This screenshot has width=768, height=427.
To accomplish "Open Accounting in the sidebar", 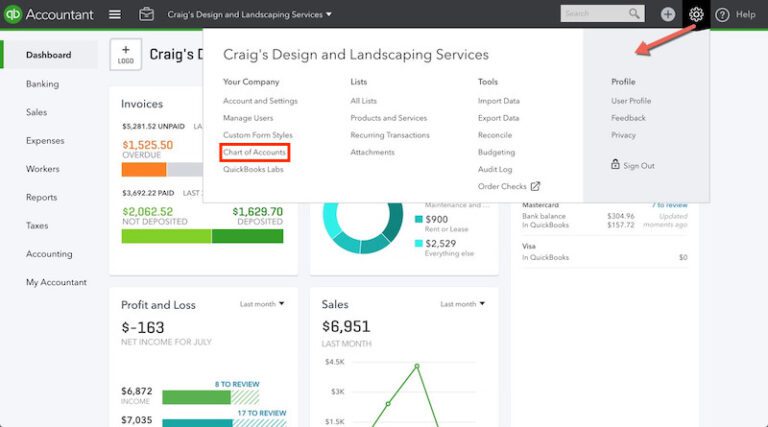I will point(49,254).
